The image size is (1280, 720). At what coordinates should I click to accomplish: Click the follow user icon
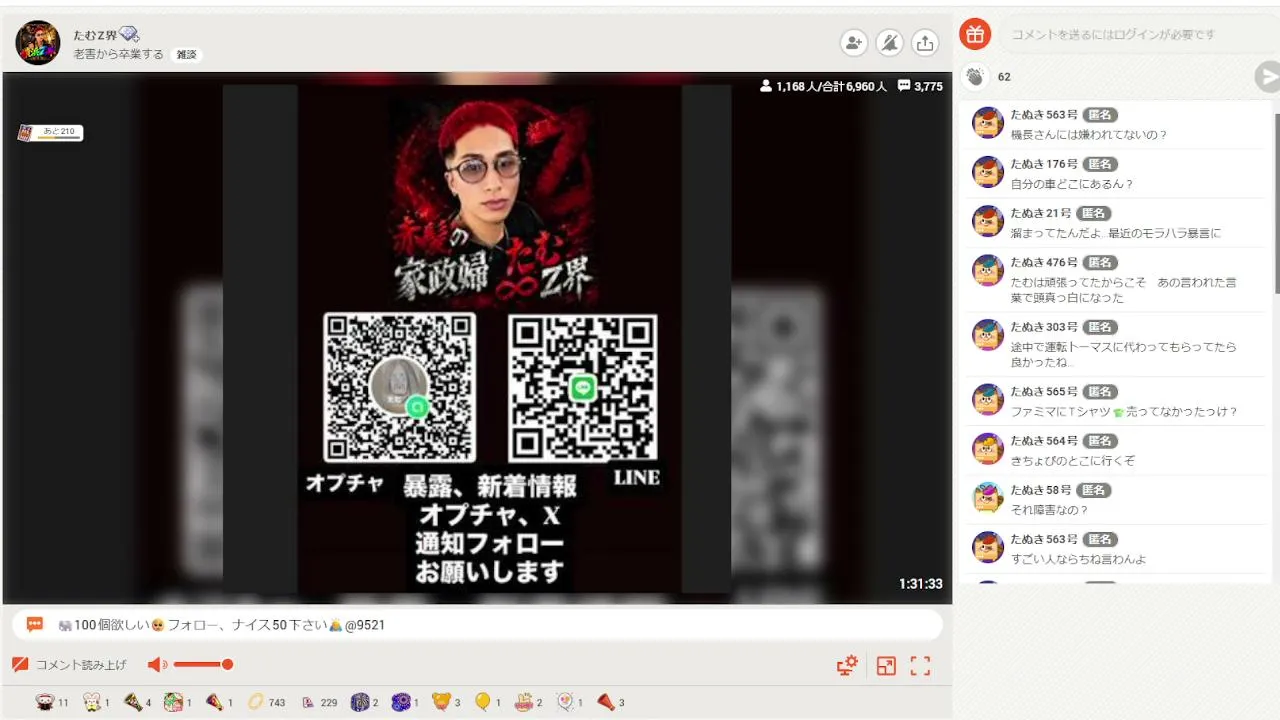pyautogui.click(x=853, y=42)
